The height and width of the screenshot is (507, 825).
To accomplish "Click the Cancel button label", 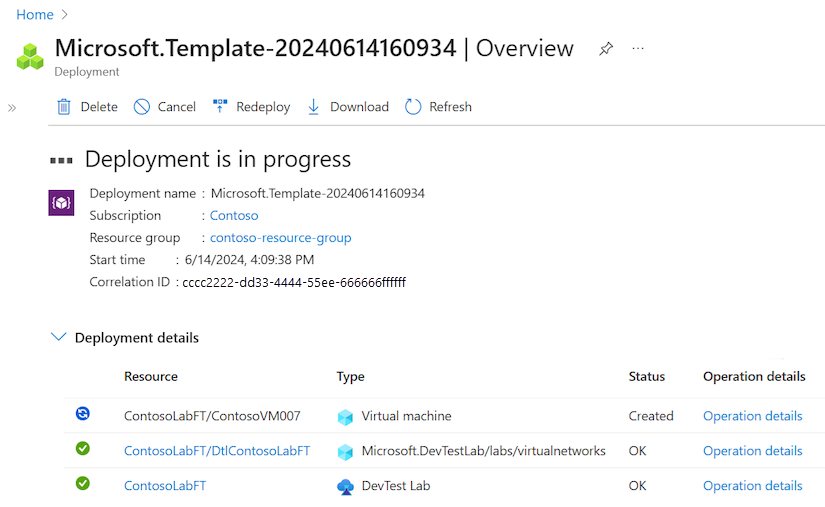I will [x=176, y=107].
